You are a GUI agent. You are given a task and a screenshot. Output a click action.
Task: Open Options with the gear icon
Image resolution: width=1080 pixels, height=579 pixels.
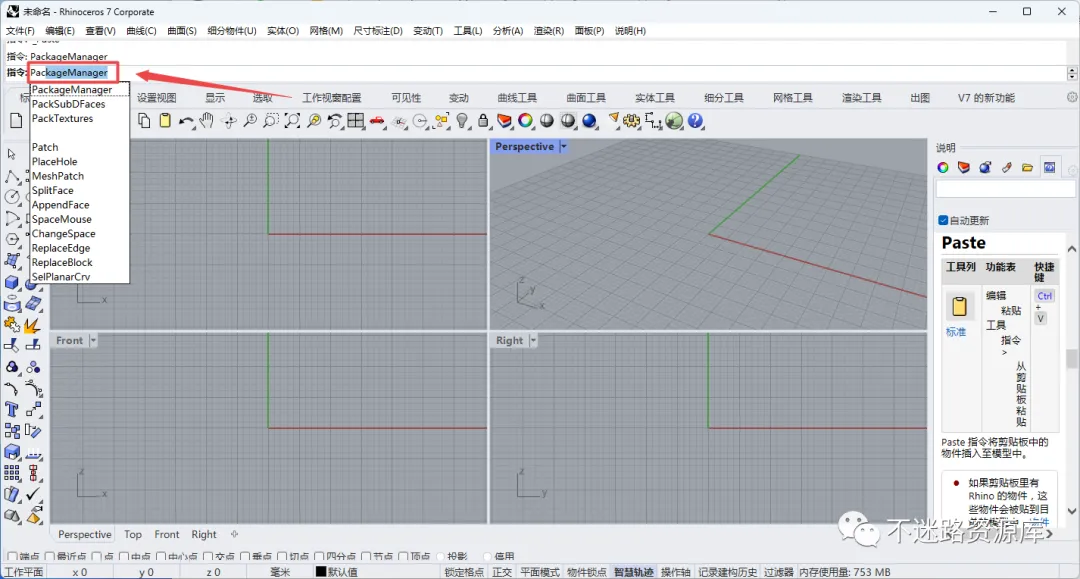pyautogui.click(x=632, y=121)
